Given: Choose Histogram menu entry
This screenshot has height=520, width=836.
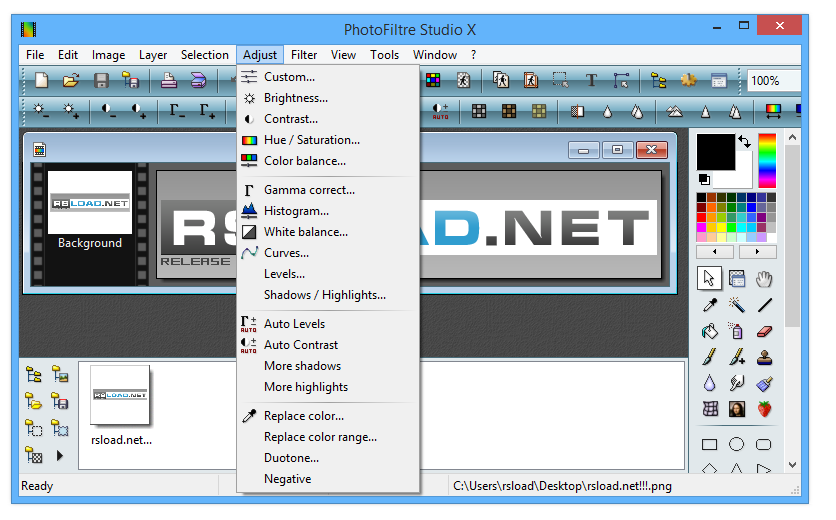Looking at the screenshot, I should pyautogui.click(x=328, y=211).
